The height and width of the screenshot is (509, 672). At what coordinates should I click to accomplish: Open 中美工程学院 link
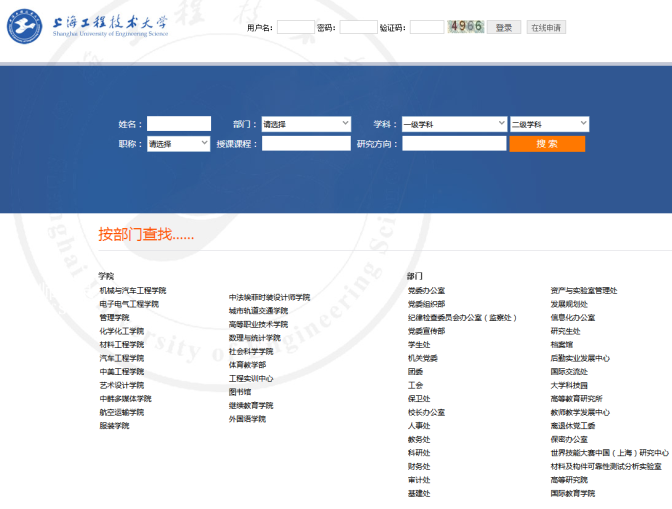click(x=122, y=371)
